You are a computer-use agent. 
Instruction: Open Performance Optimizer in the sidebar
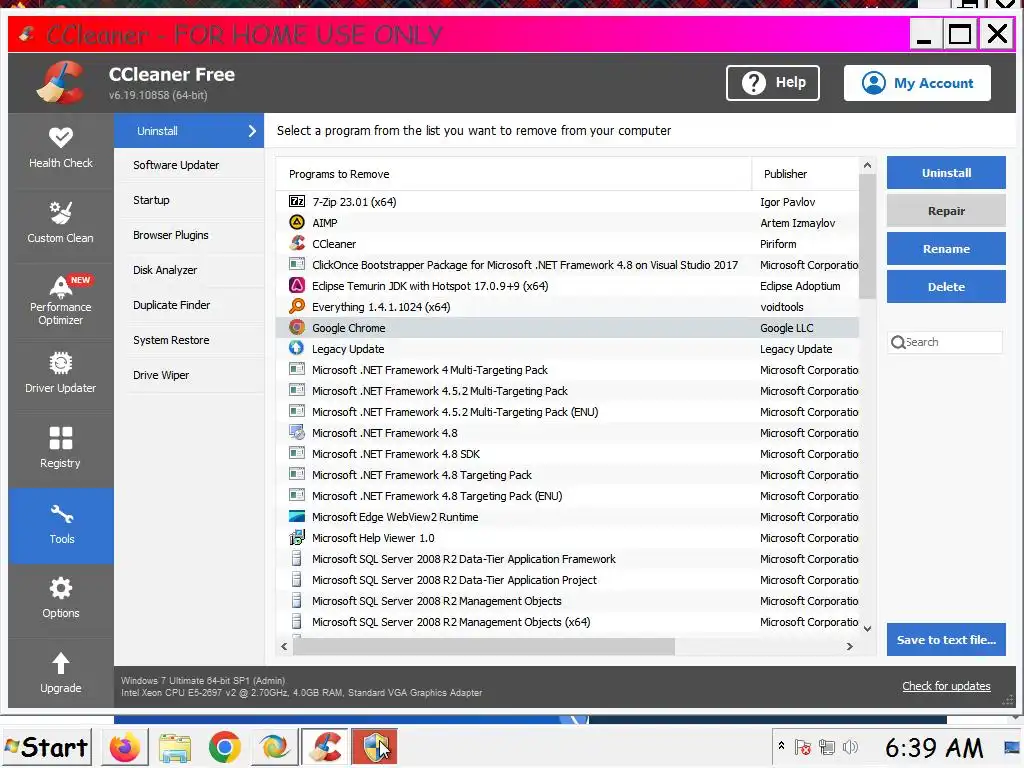tap(61, 302)
